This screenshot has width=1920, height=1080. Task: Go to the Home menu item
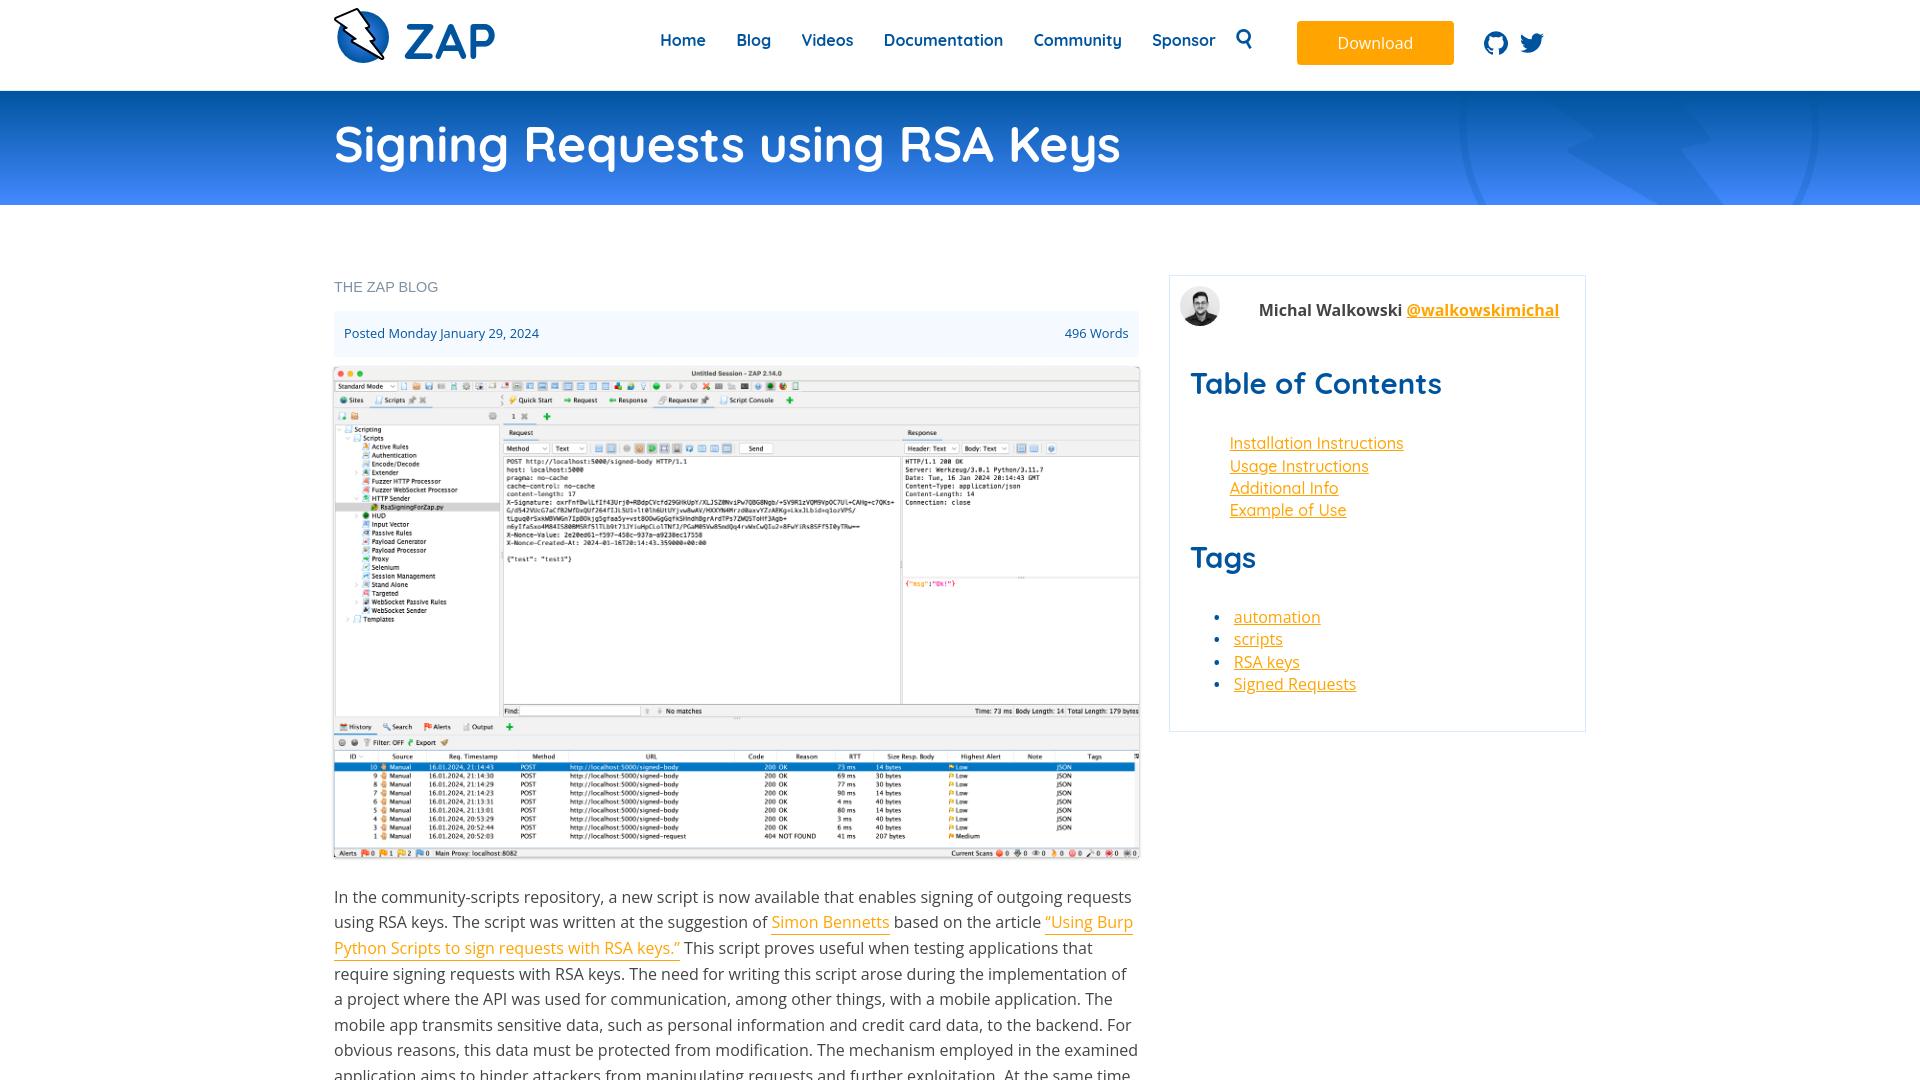click(x=683, y=40)
